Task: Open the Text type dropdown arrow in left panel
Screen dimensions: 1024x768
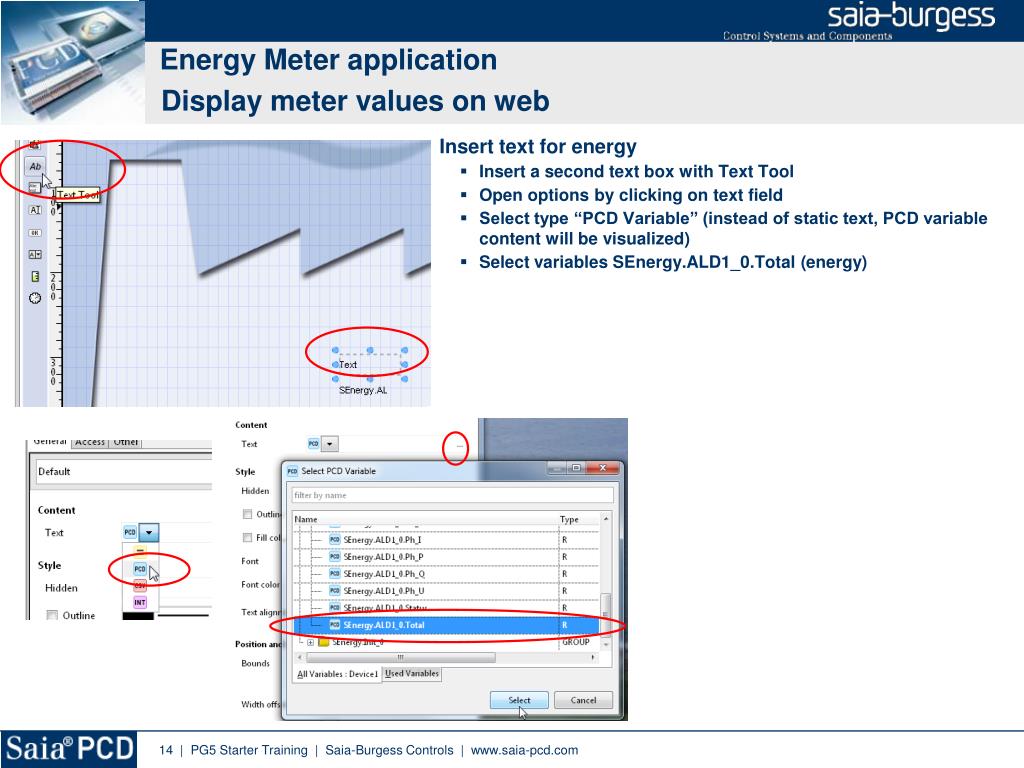Action: [149, 533]
